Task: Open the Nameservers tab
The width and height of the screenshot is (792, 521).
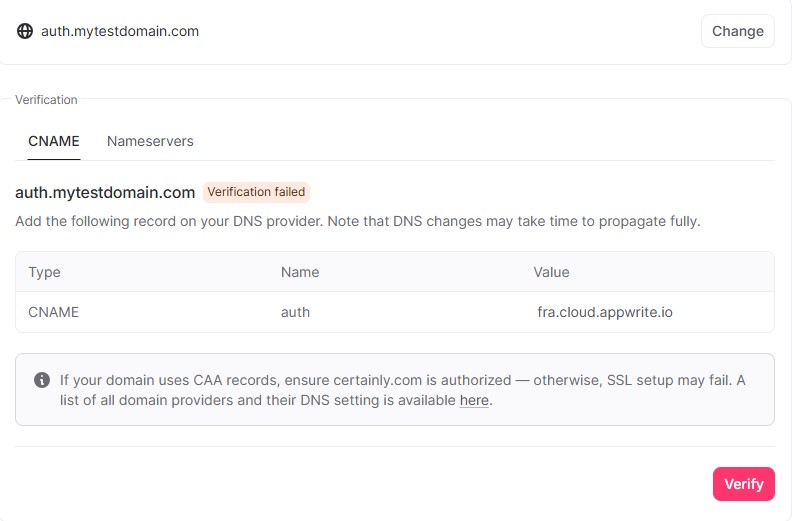Action: 150,141
